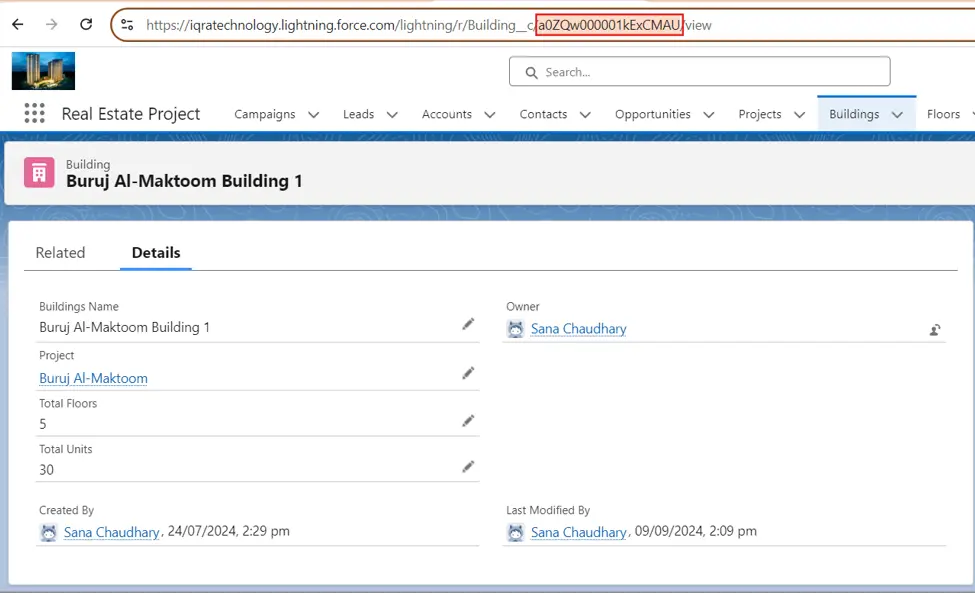The width and height of the screenshot is (975, 593).
Task: Open the Buildings navigation tab
Action: click(x=854, y=114)
